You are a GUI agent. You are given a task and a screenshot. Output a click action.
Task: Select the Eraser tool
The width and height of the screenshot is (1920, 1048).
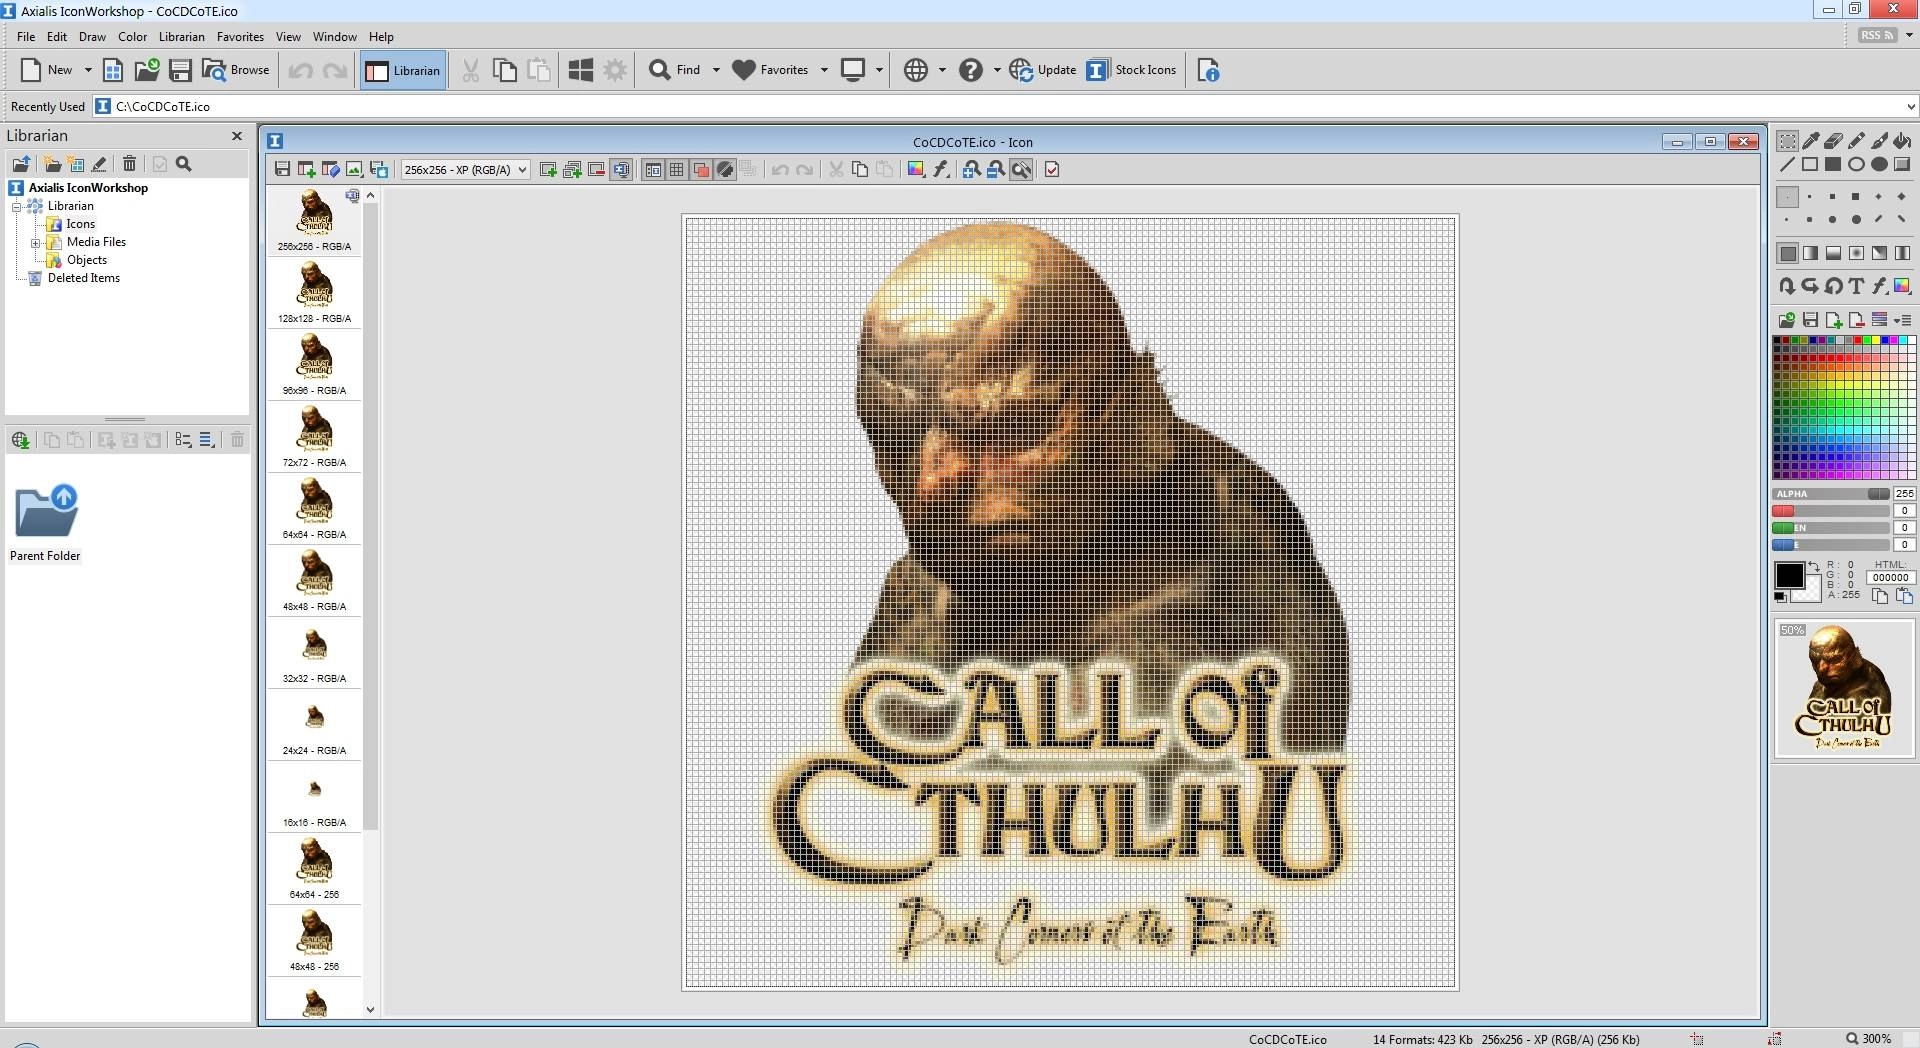(1833, 141)
